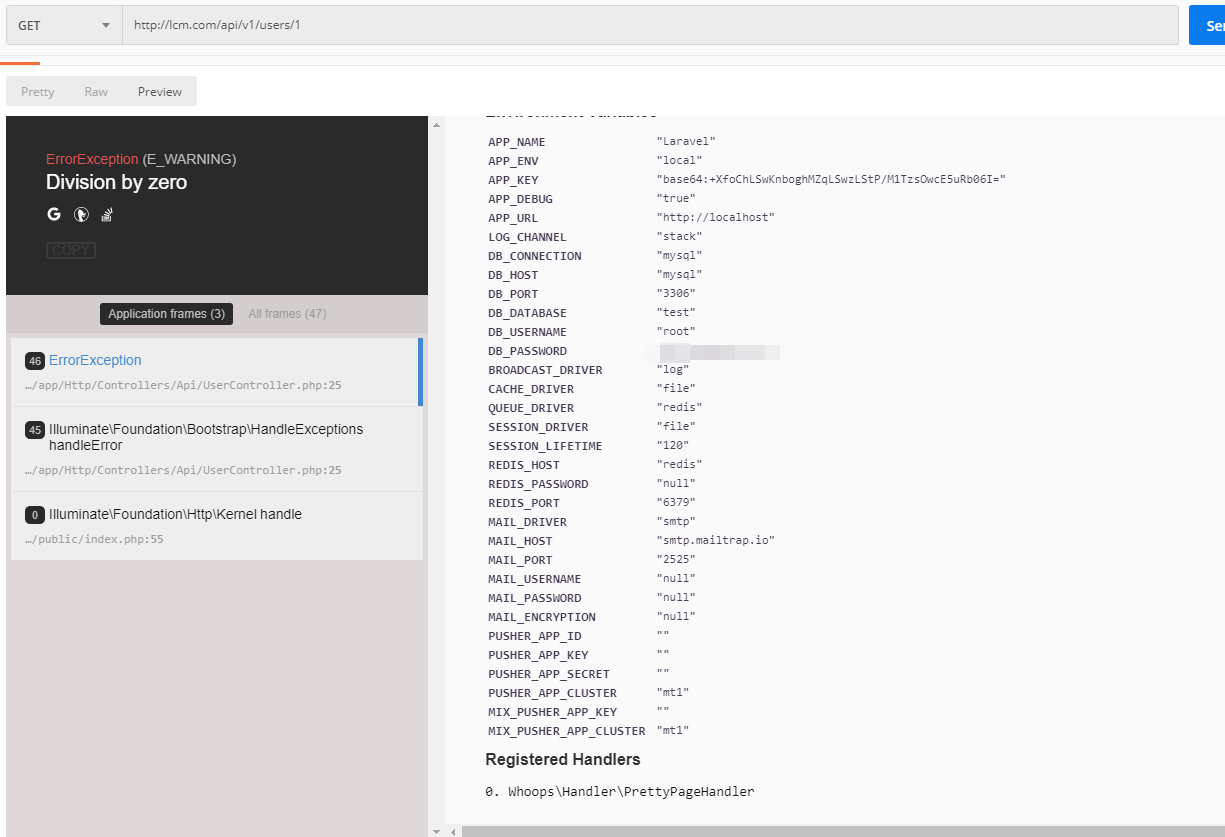
Task: Click the ErrorException title in header
Action: (x=92, y=159)
